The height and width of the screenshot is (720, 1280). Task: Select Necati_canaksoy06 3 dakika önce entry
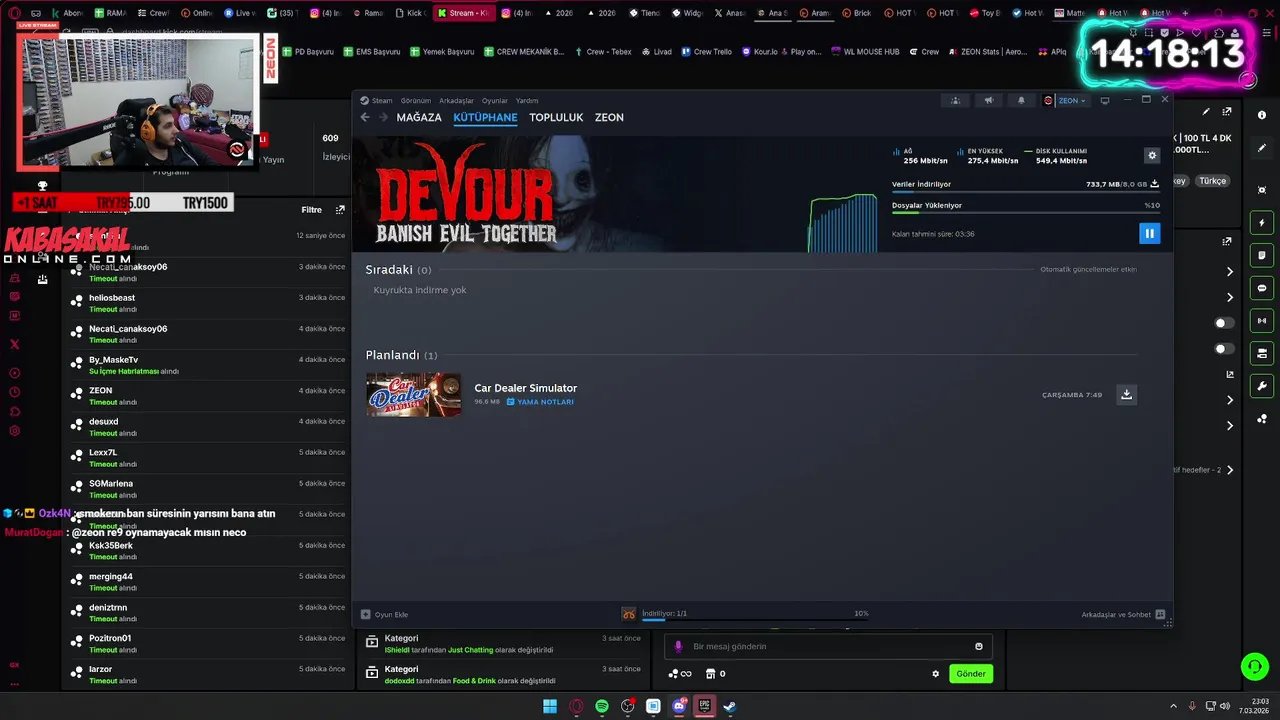pos(208,272)
